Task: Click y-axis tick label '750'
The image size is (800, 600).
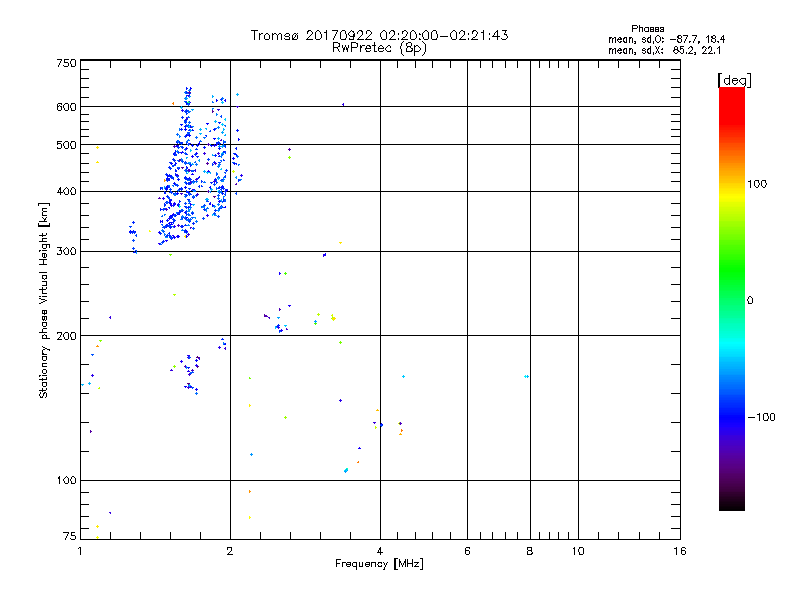Action: (67, 63)
